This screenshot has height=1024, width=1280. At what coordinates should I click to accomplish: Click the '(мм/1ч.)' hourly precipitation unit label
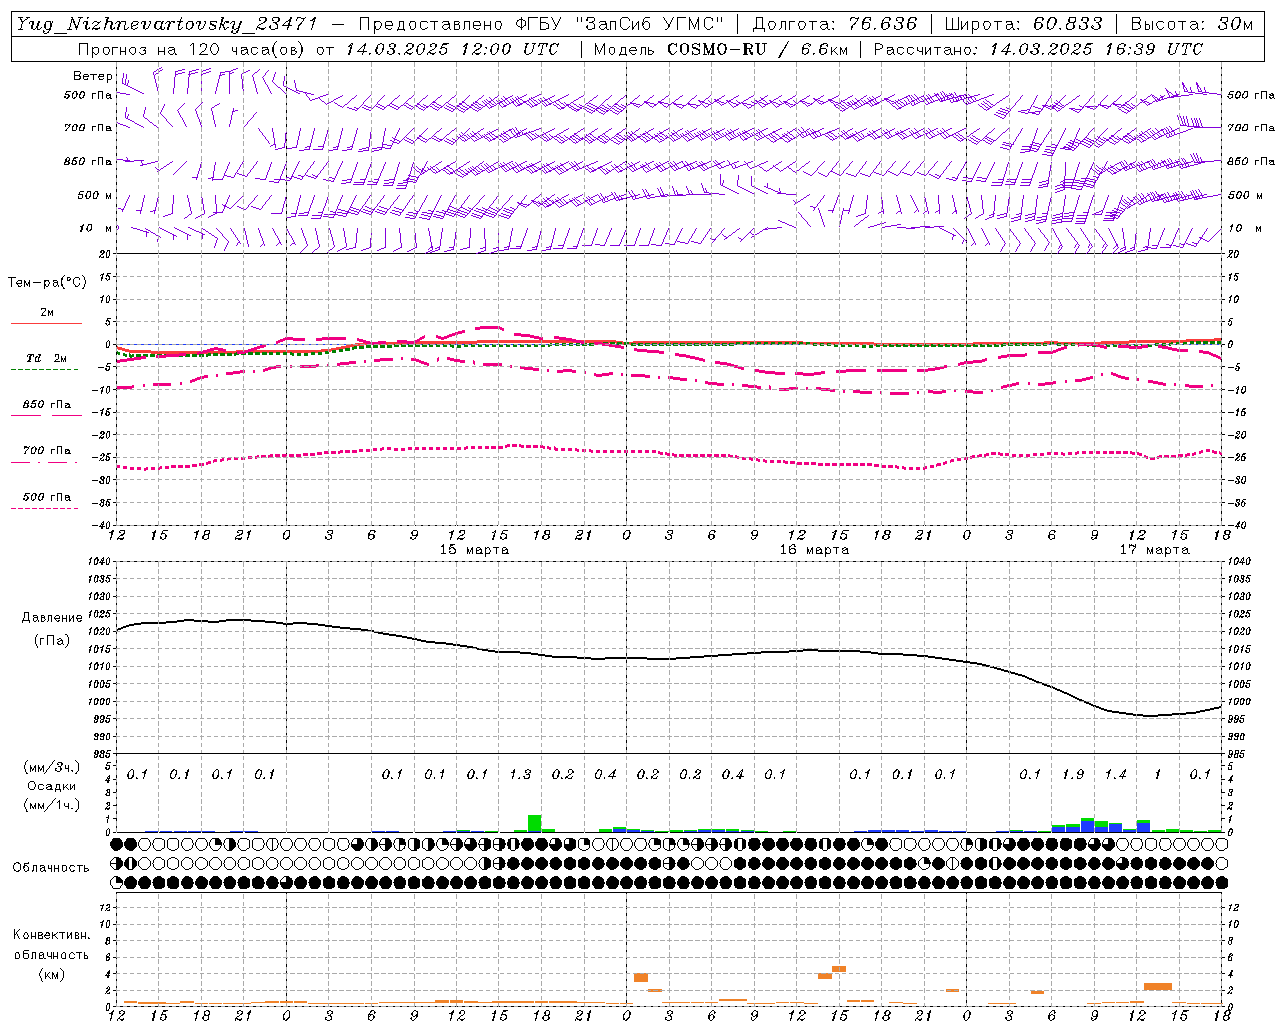click(52, 805)
